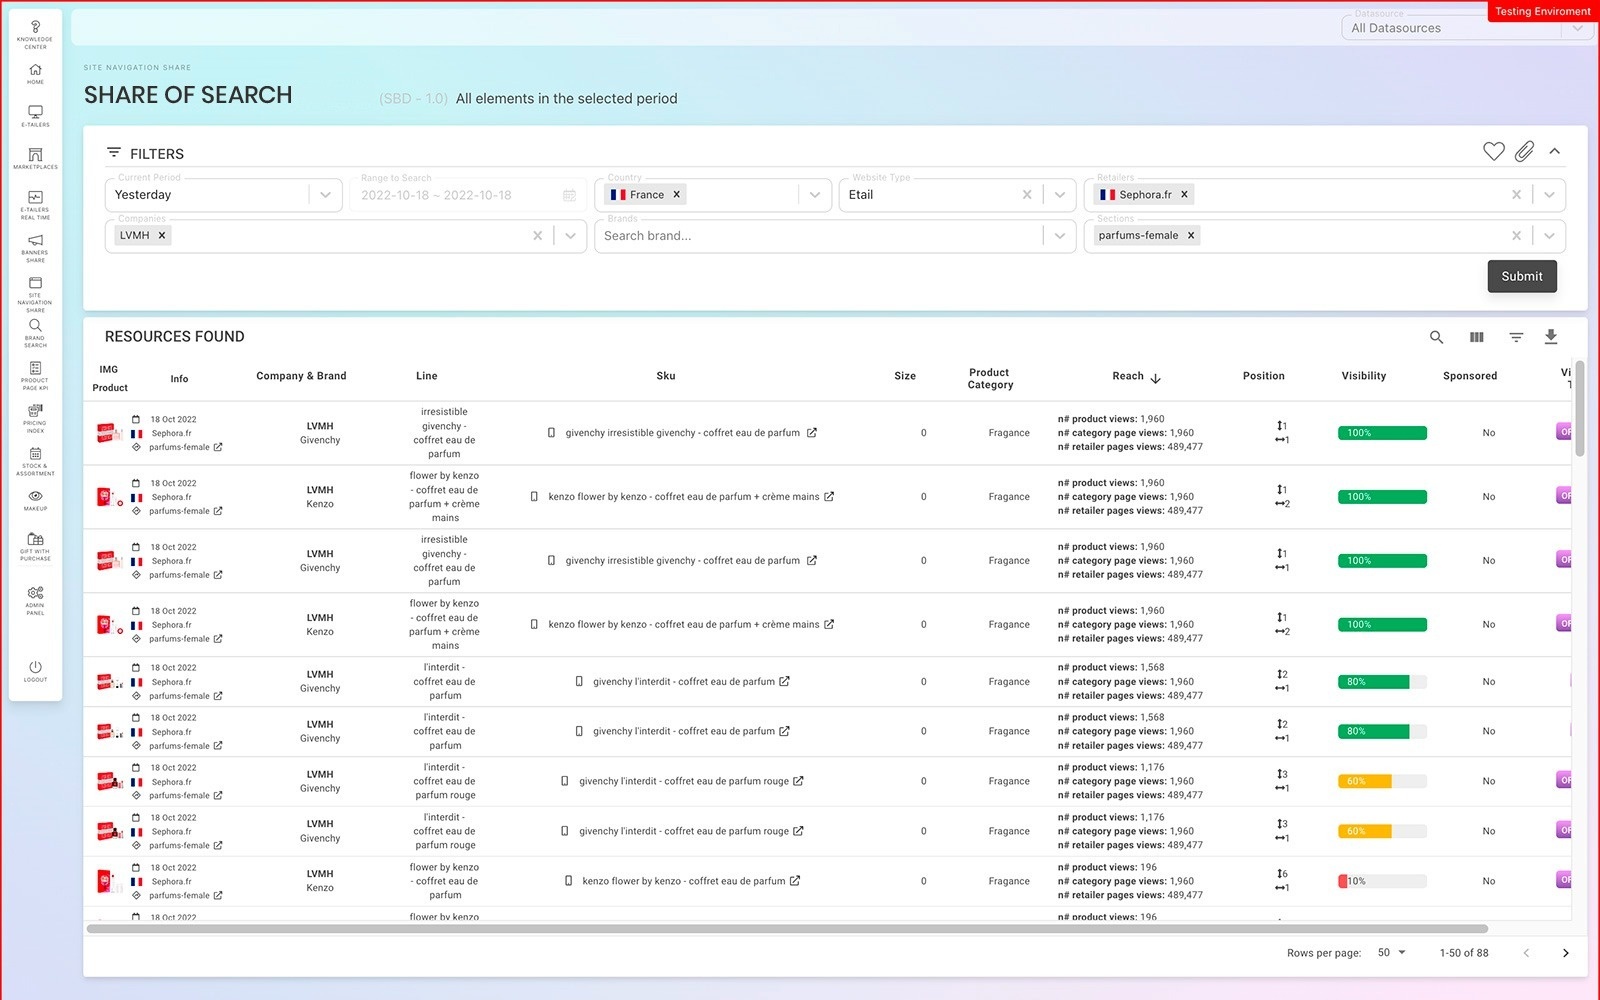Click the paperclip attach icon
The height and width of the screenshot is (1000, 1600).
point(1524,151)
